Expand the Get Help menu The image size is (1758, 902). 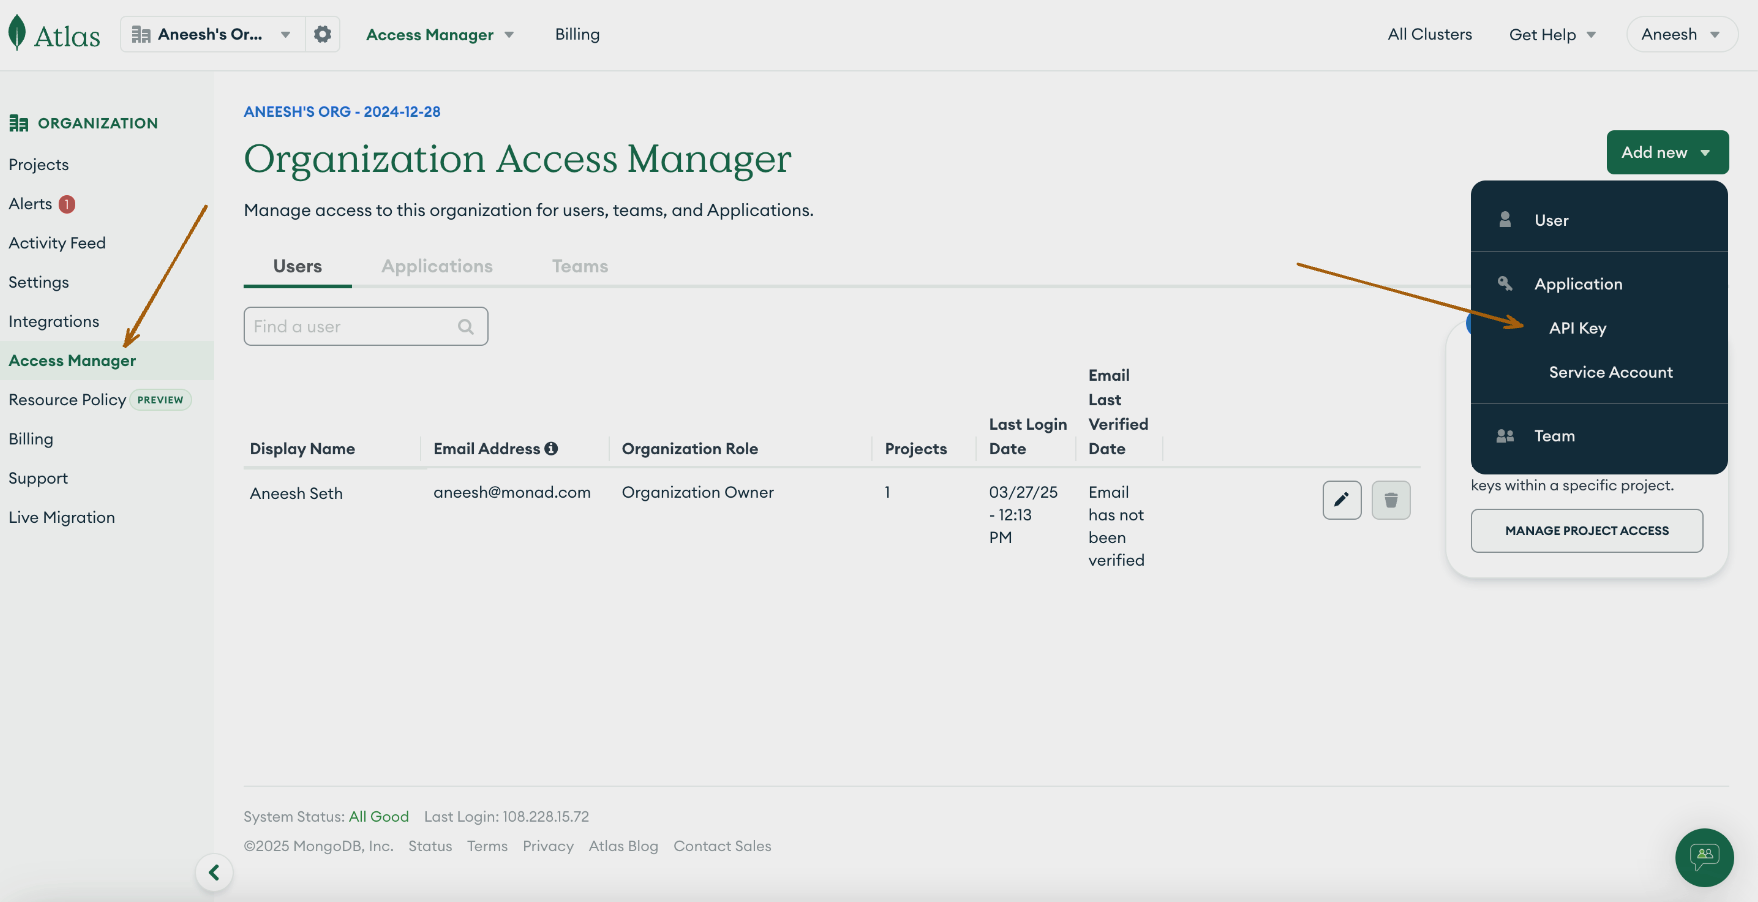(1552, 35)
